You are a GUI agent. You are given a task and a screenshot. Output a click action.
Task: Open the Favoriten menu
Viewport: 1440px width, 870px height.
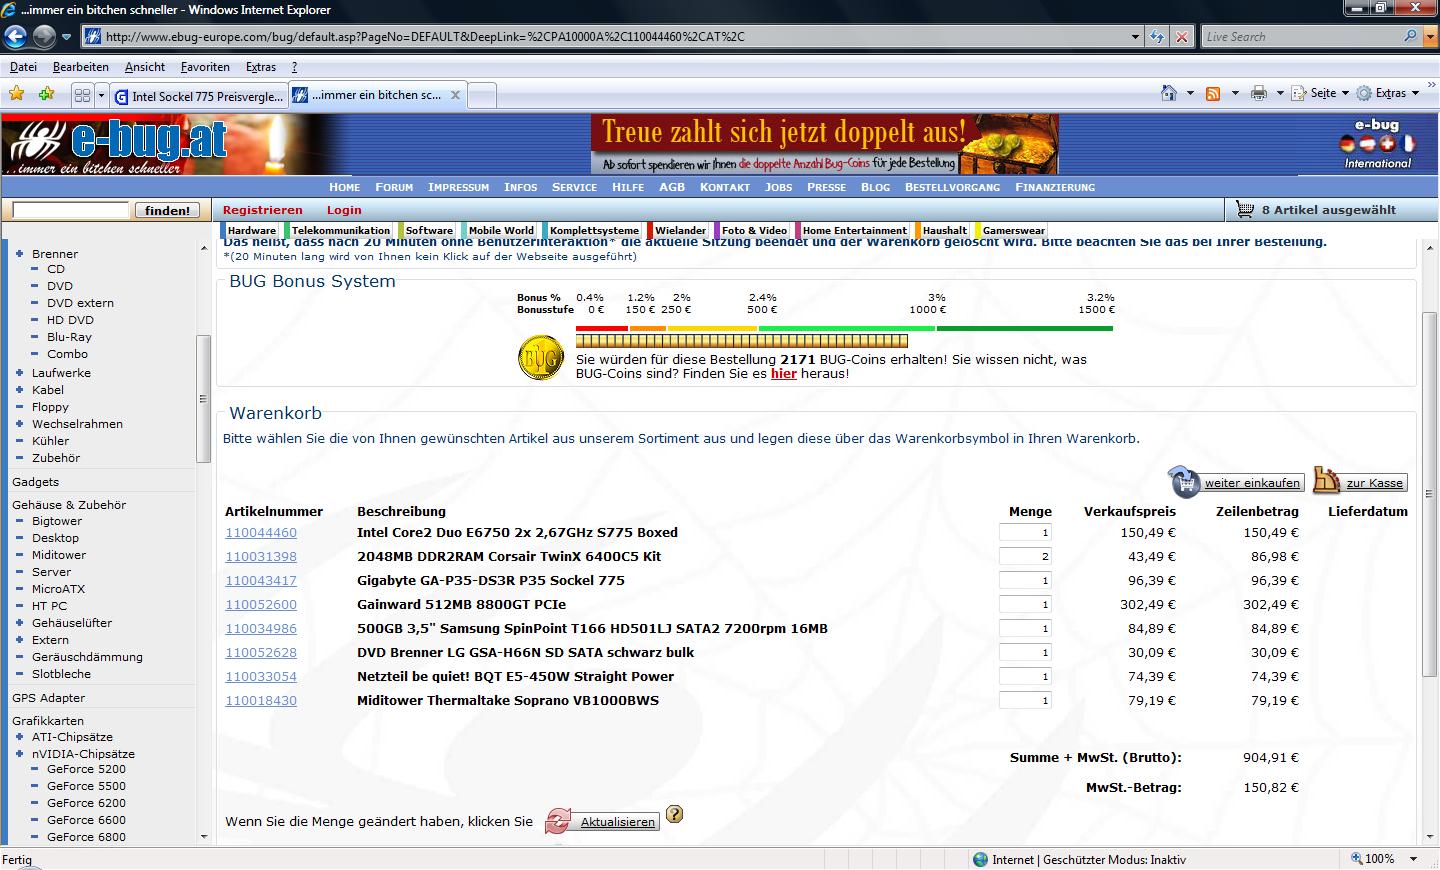pyautogui.click(x=205, y=67)
